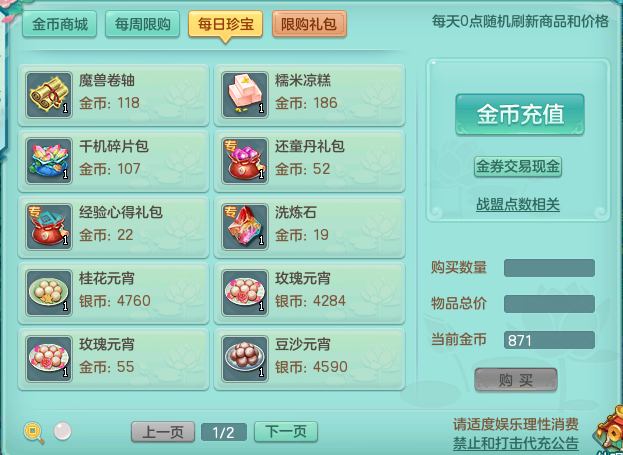Click the 金币充值 recharge button
This screenshot has height=455, width=623.
coord(520,114)
